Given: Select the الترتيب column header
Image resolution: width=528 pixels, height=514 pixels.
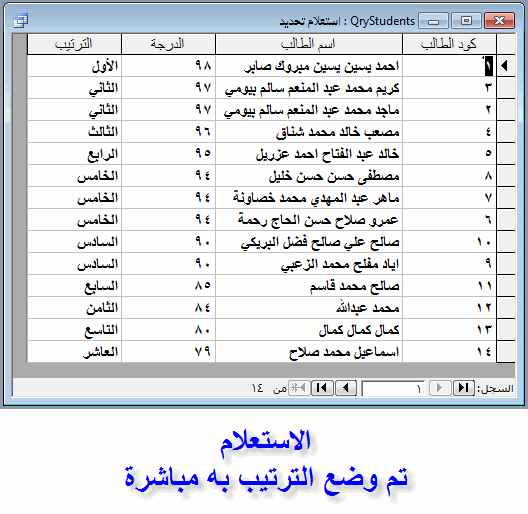Looking at the screenshot, I should coord(74,44).
